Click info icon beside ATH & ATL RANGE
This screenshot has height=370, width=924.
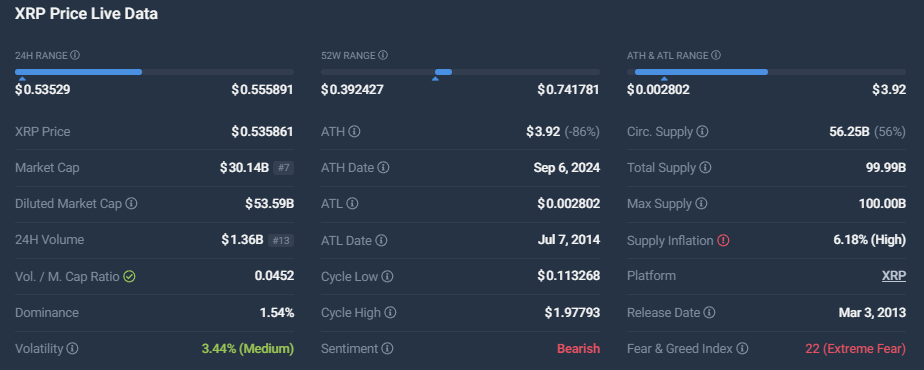coord(716,55)
